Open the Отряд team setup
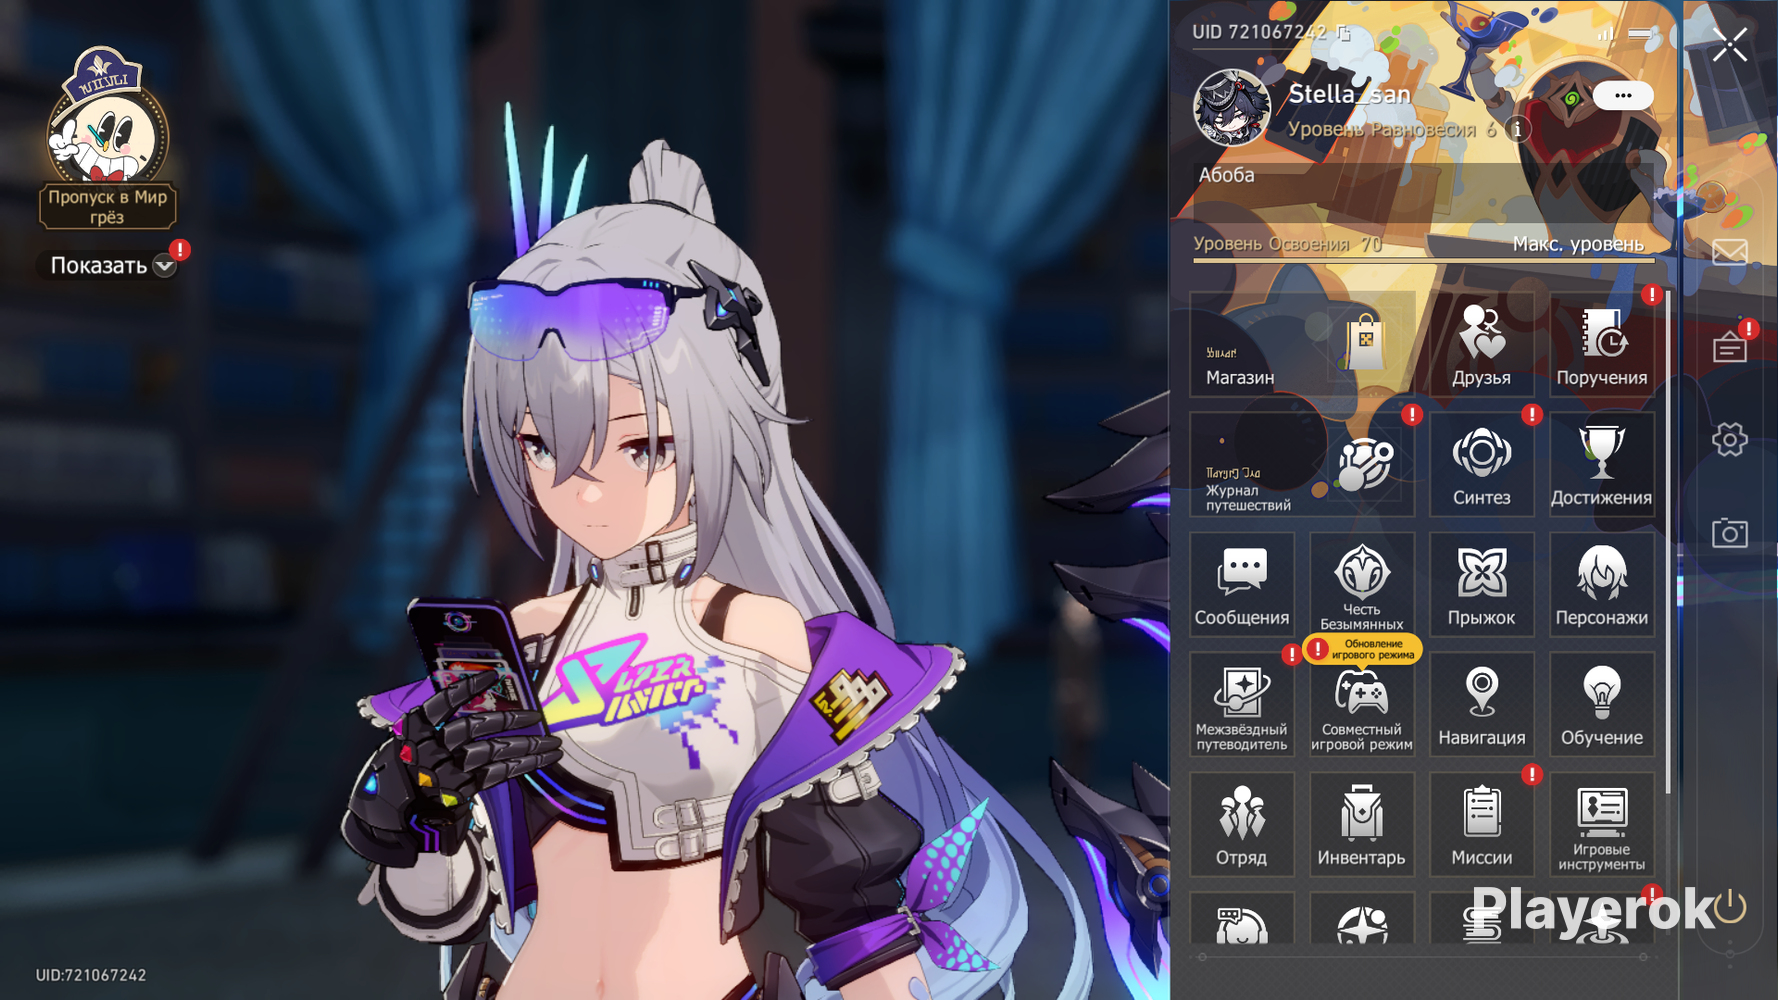 coord(1242,825)
